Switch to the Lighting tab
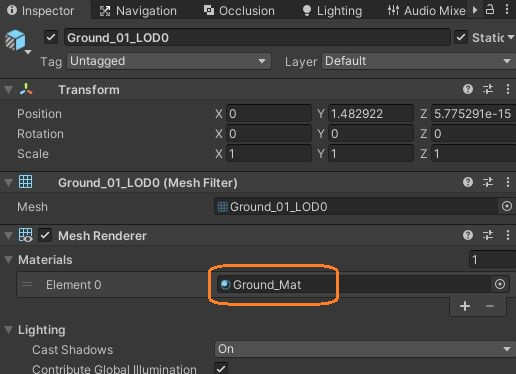Viewport: 516px width, 374px height. [332, 11]
